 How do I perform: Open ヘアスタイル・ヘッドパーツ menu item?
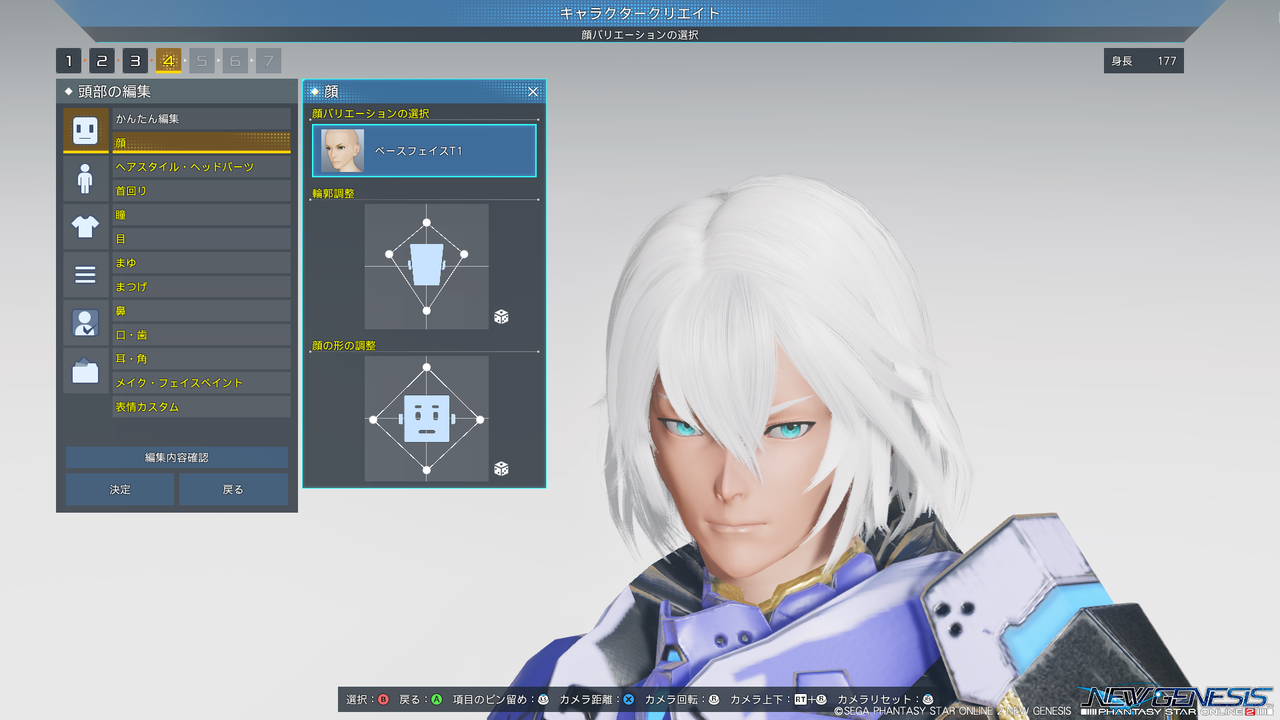[x=201, y=167]
